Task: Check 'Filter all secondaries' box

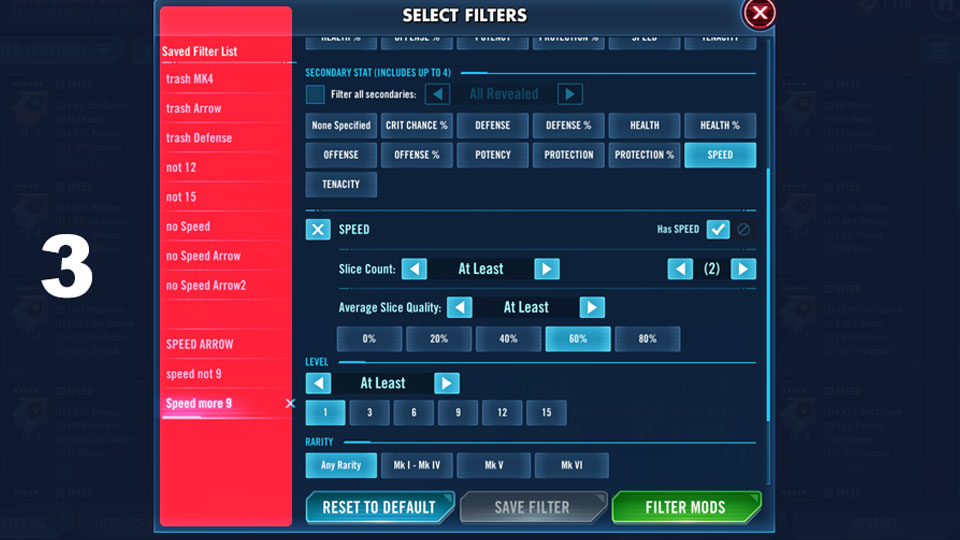Action: click(x=315, y=94)
